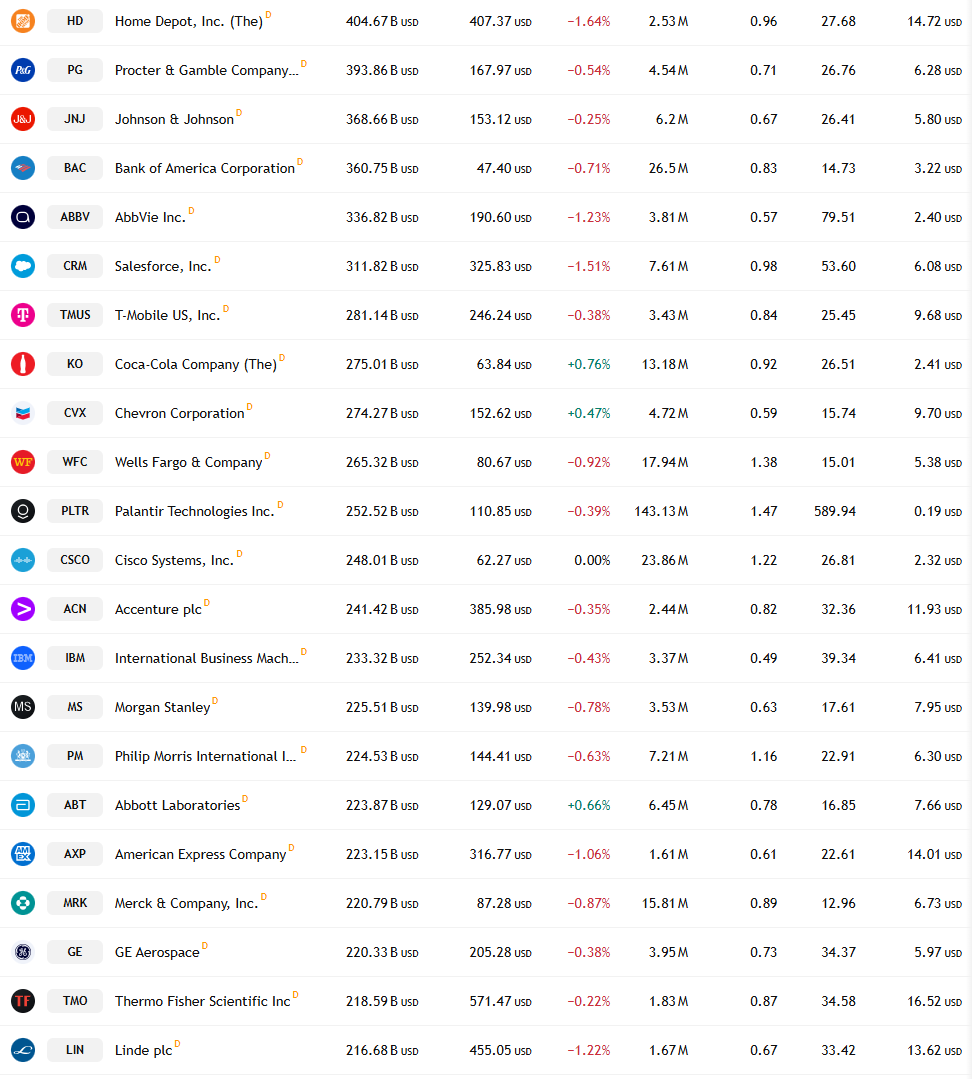Image resolution: width=972 pixels, height=1079 pixels.
Task: Click the Cisco logo icon
Action: click(23, 560)
